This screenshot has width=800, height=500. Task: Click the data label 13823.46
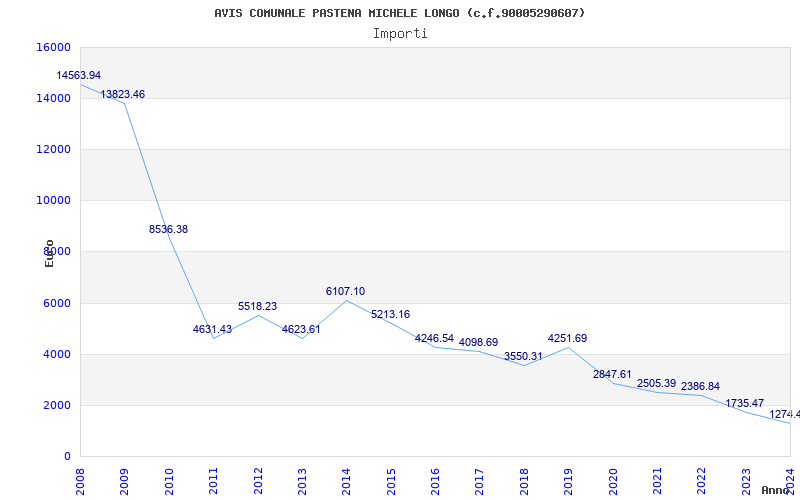point(122,94)
